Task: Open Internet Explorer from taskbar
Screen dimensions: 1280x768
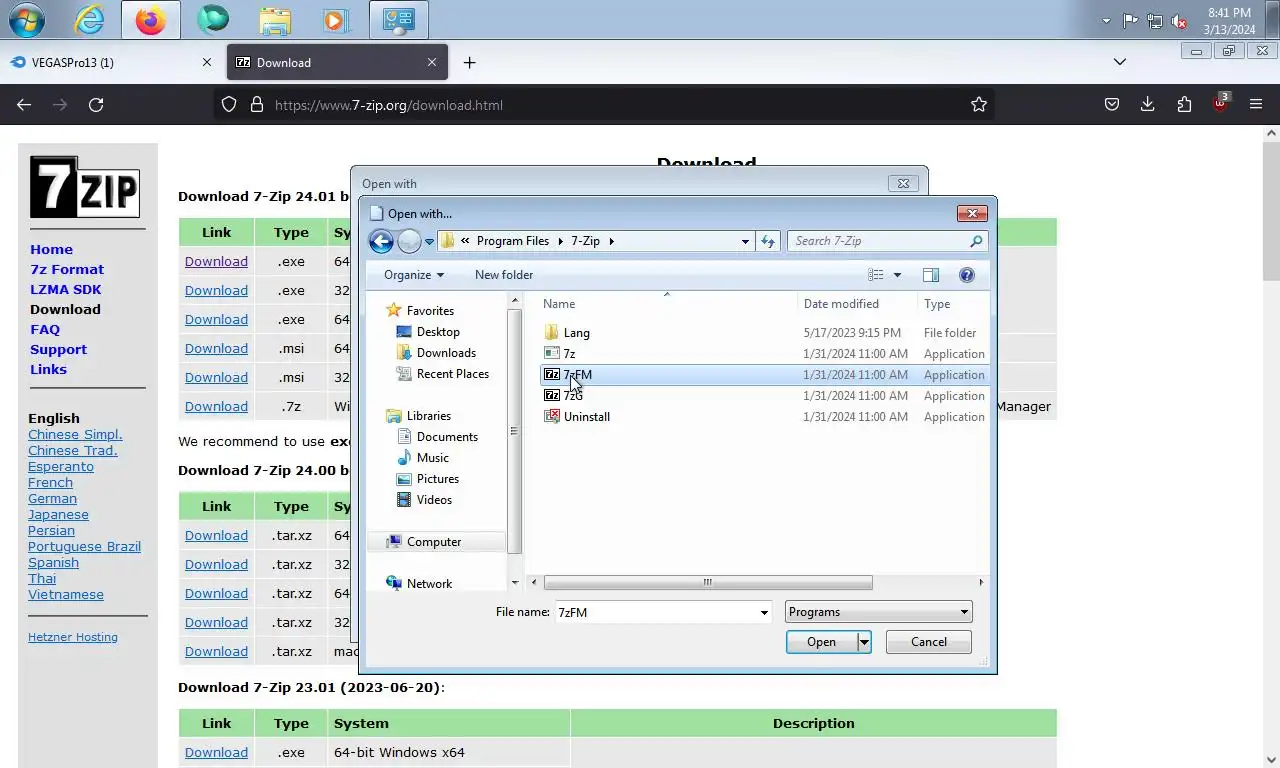Action: coord(89,20)
